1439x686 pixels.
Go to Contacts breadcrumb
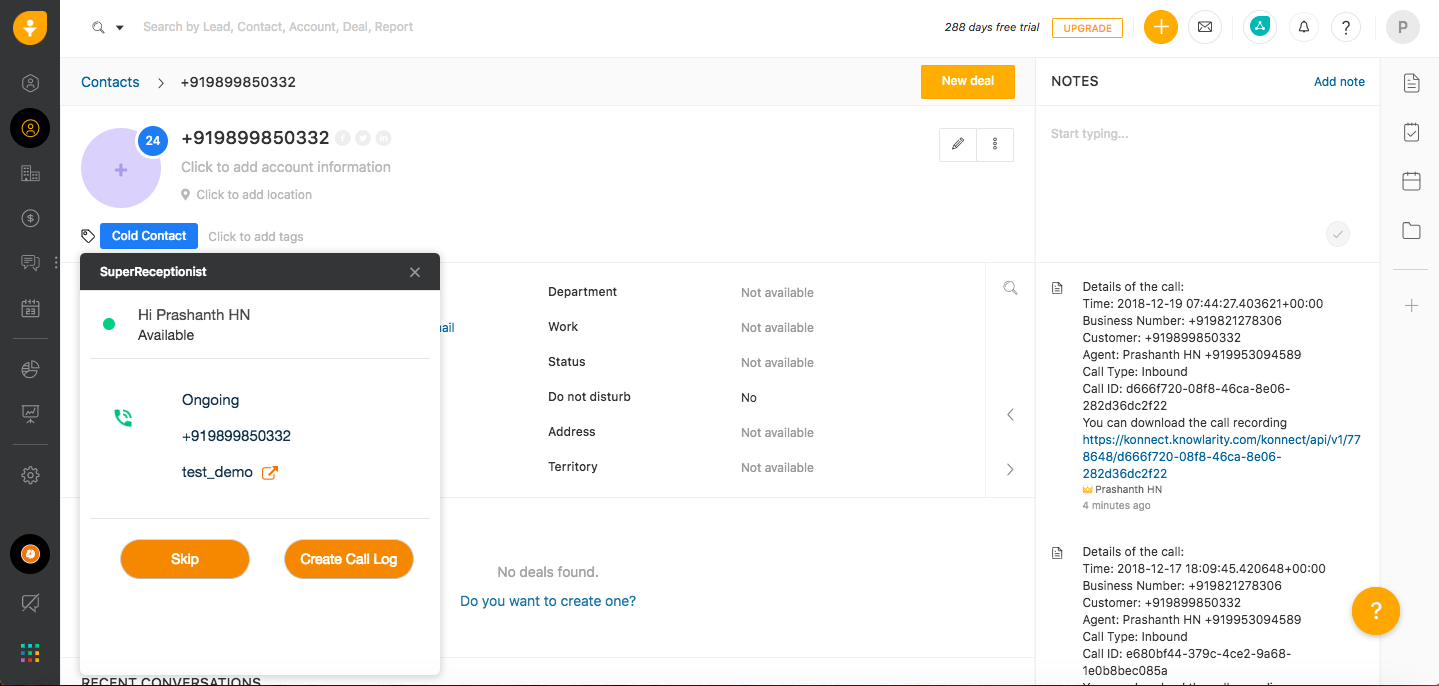coord(110,82)
